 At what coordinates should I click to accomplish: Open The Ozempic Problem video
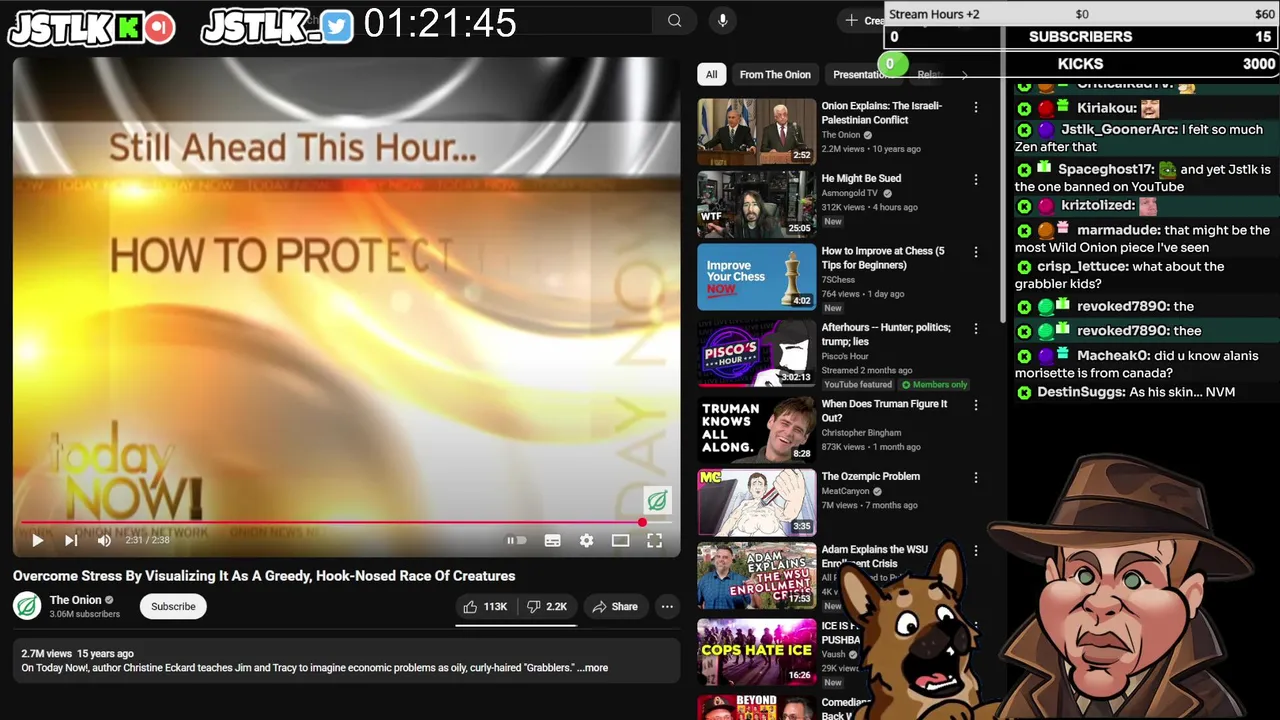(x=870, y=477)
